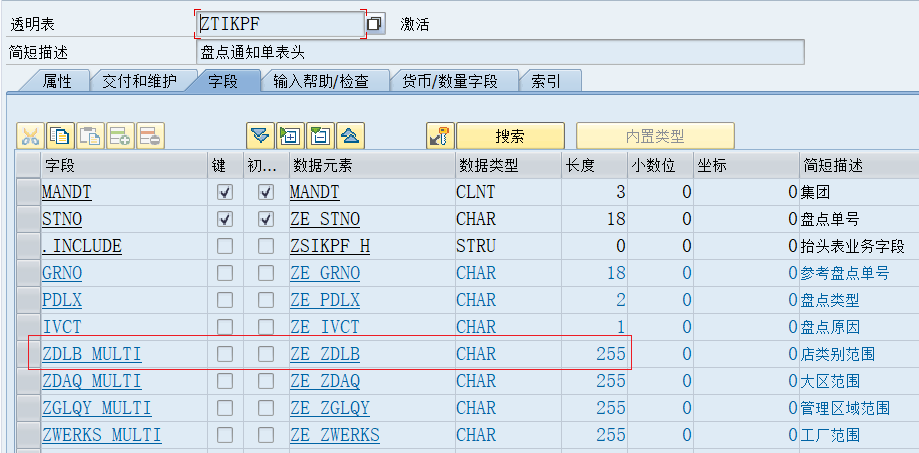Click field name IVCT
Screen dimensions: 919x453
coord(62,327)
